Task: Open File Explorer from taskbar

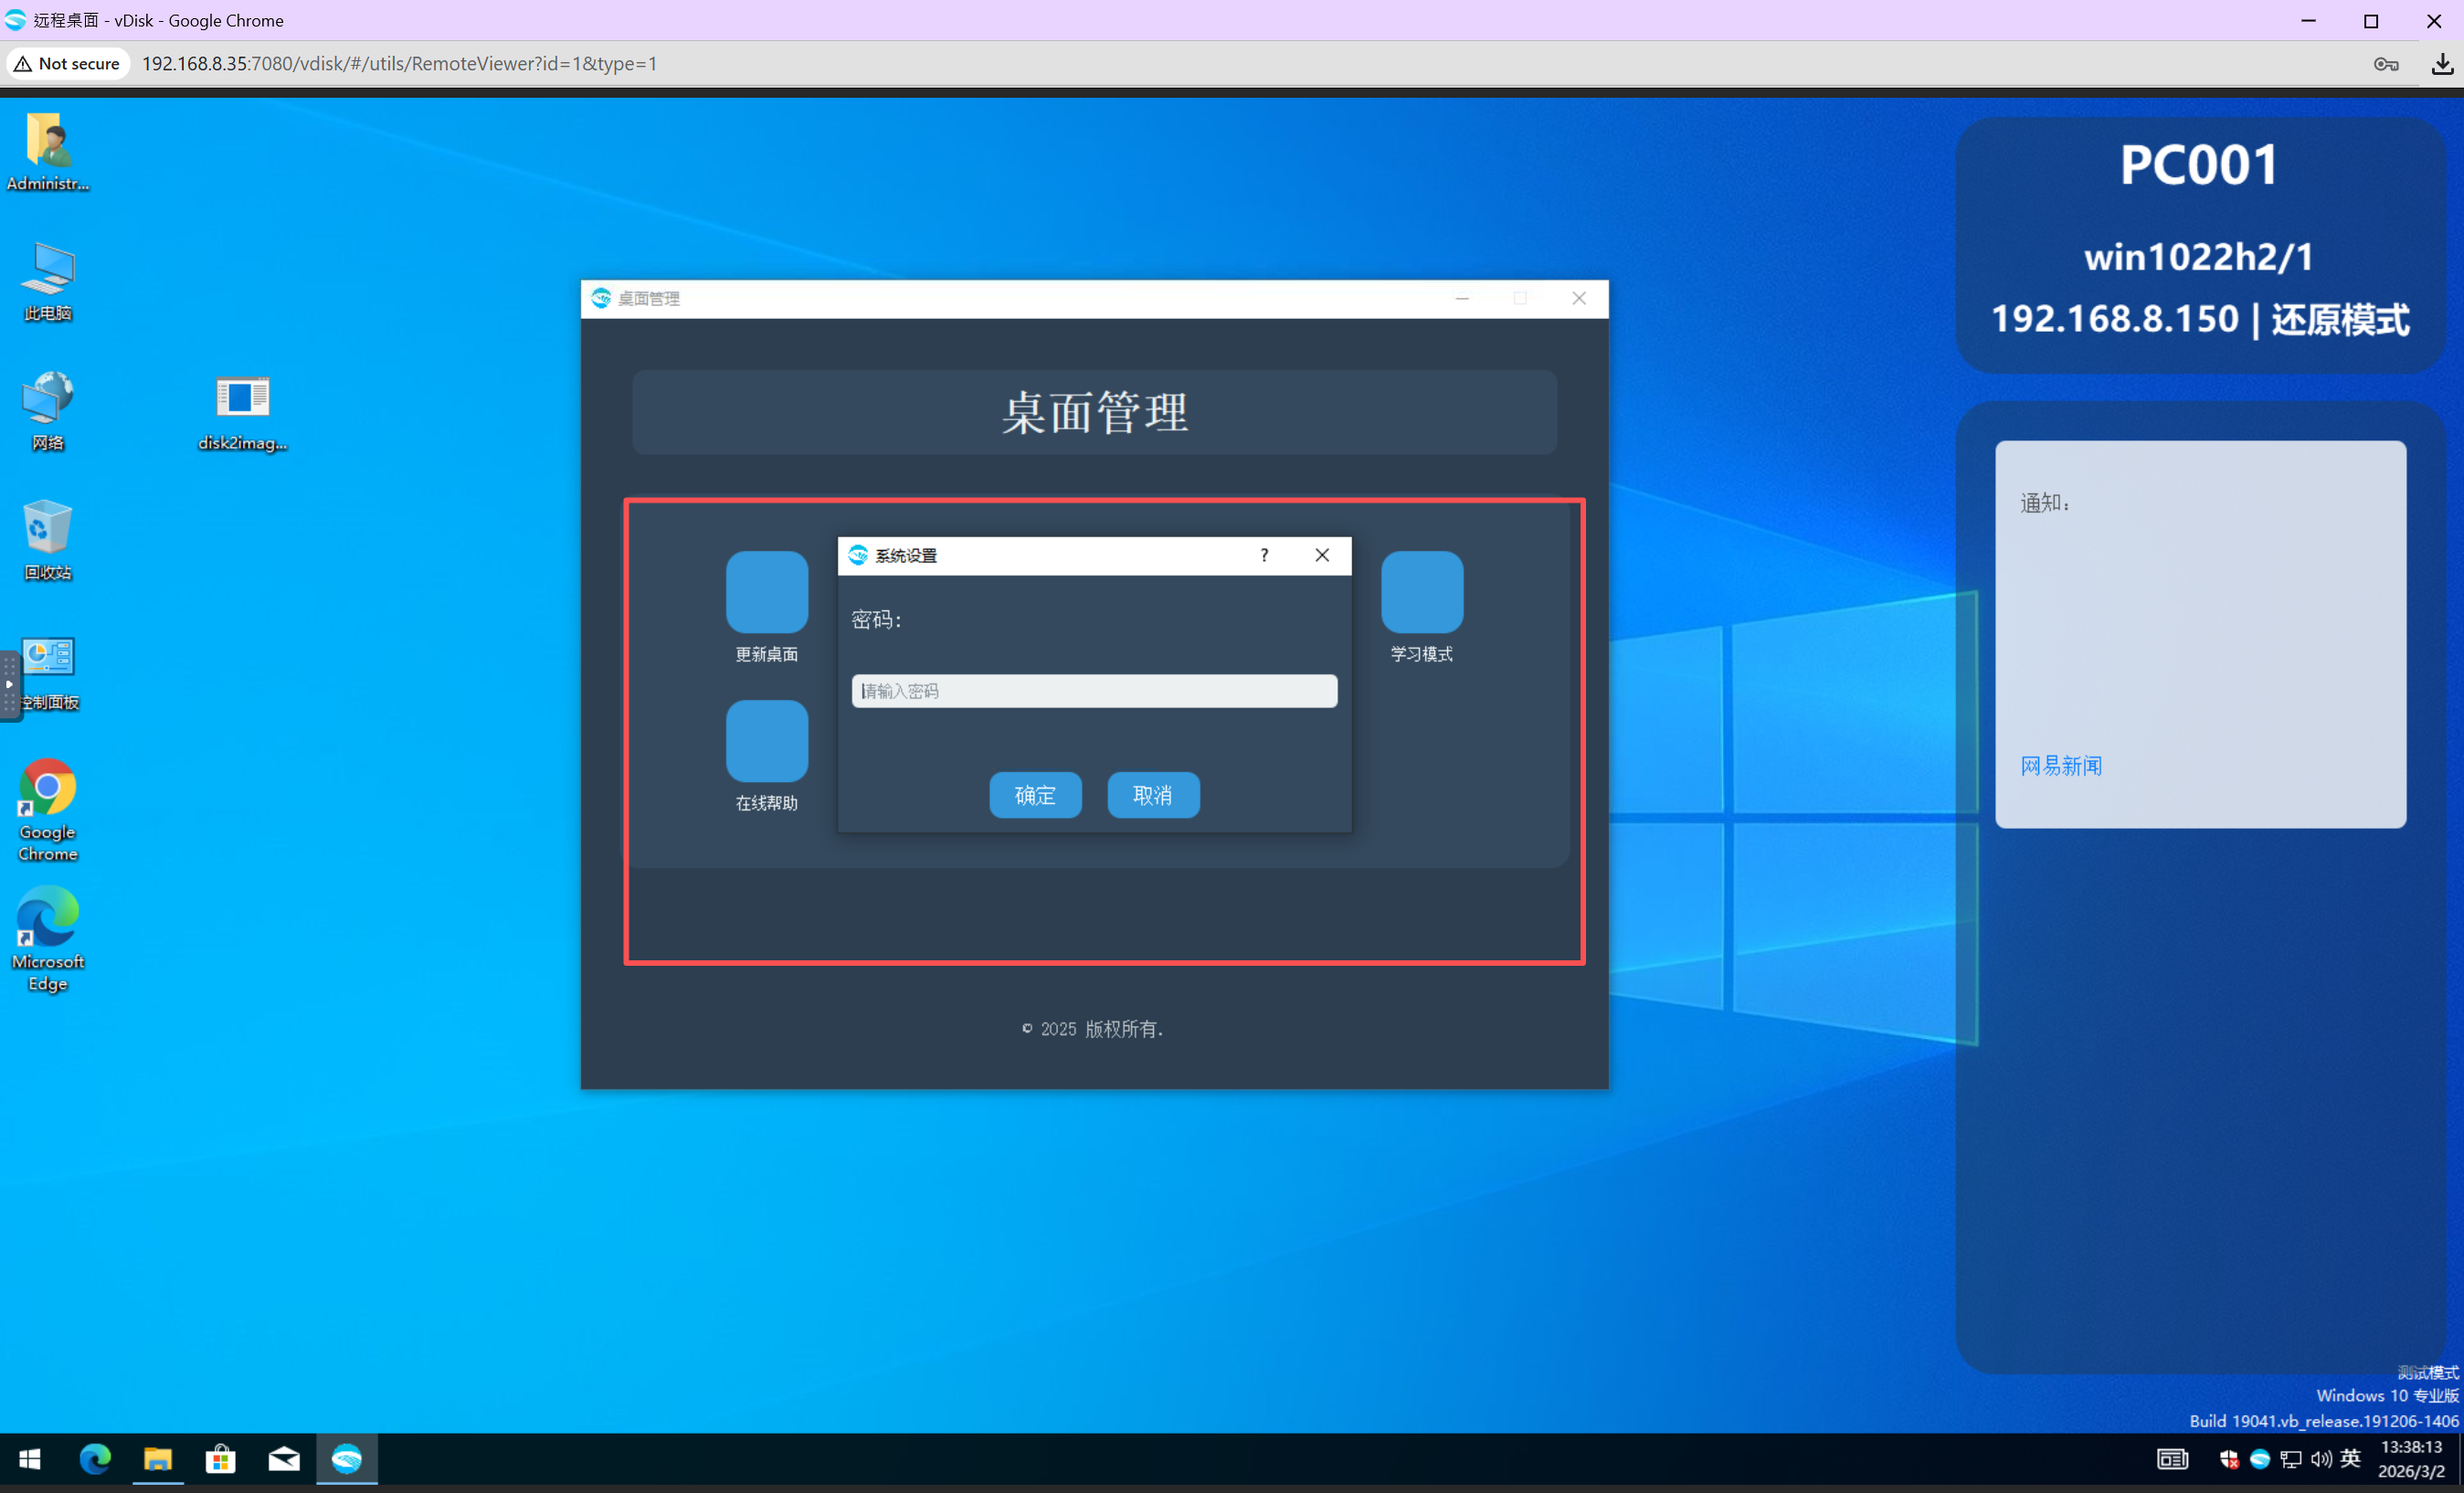Action: [158, 1459]
